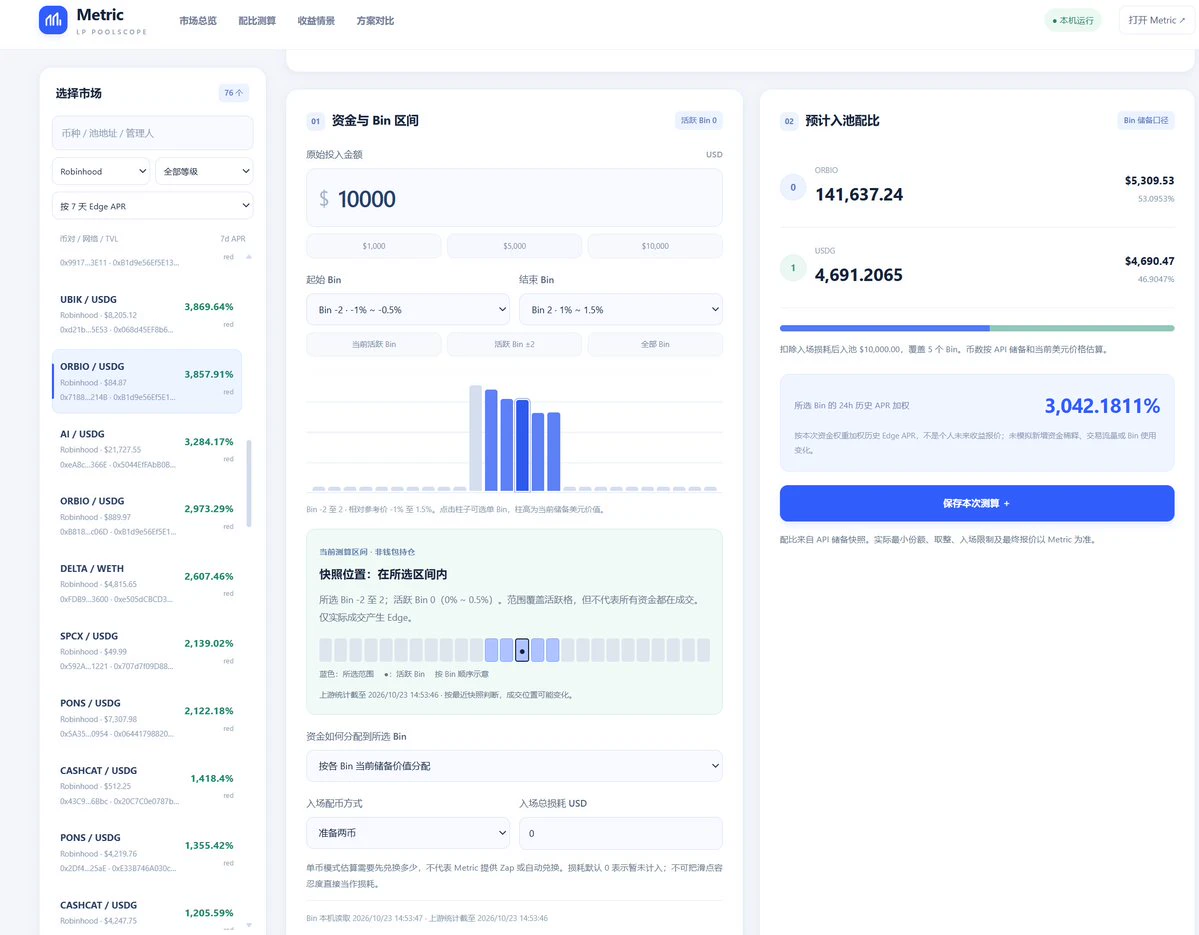The height and width of the screenshot is (935, 1199).
Task: Go to the 市场总览 tab
Action: (x=198, y=21)
